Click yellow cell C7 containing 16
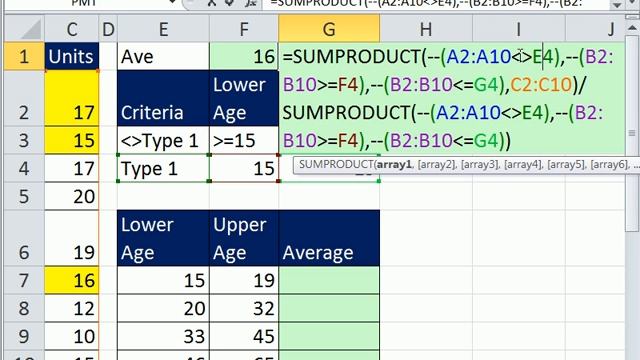This screenshot has width=640, height=360. point(71,280)
